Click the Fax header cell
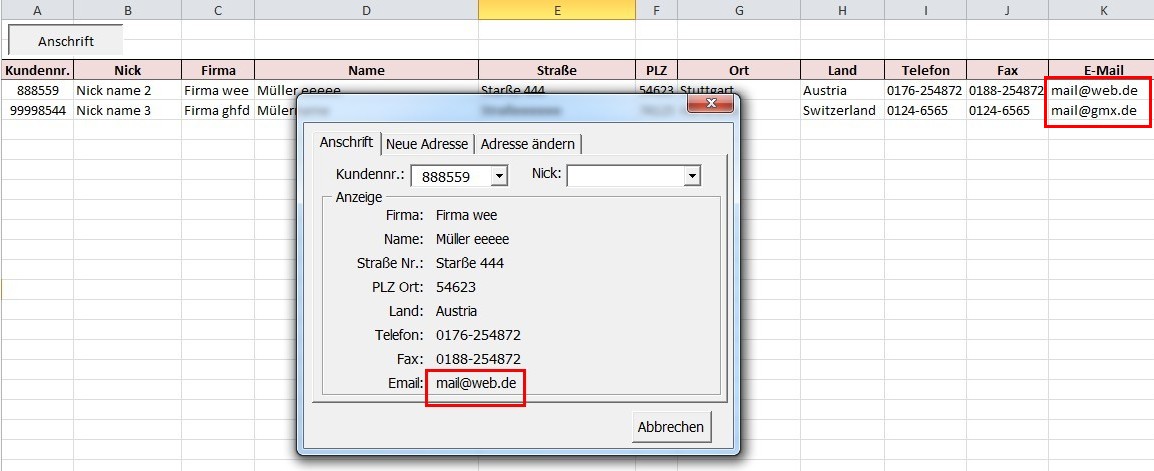The width and height of the screenshot is (1154, 471). (1007, 71)
